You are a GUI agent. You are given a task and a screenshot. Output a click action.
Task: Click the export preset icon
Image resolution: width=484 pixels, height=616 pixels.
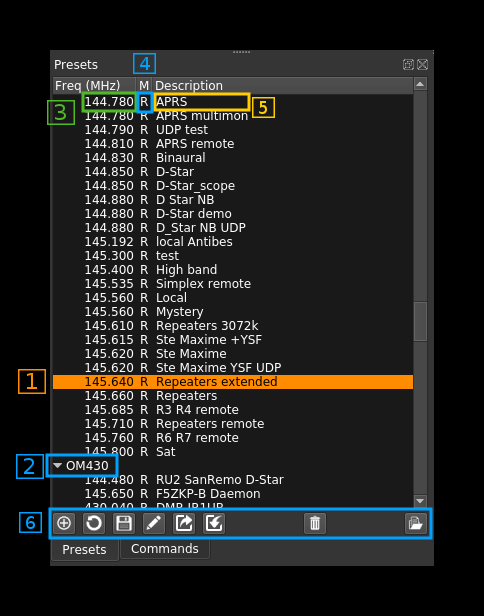pyautogui.click(x=184, y=523)
